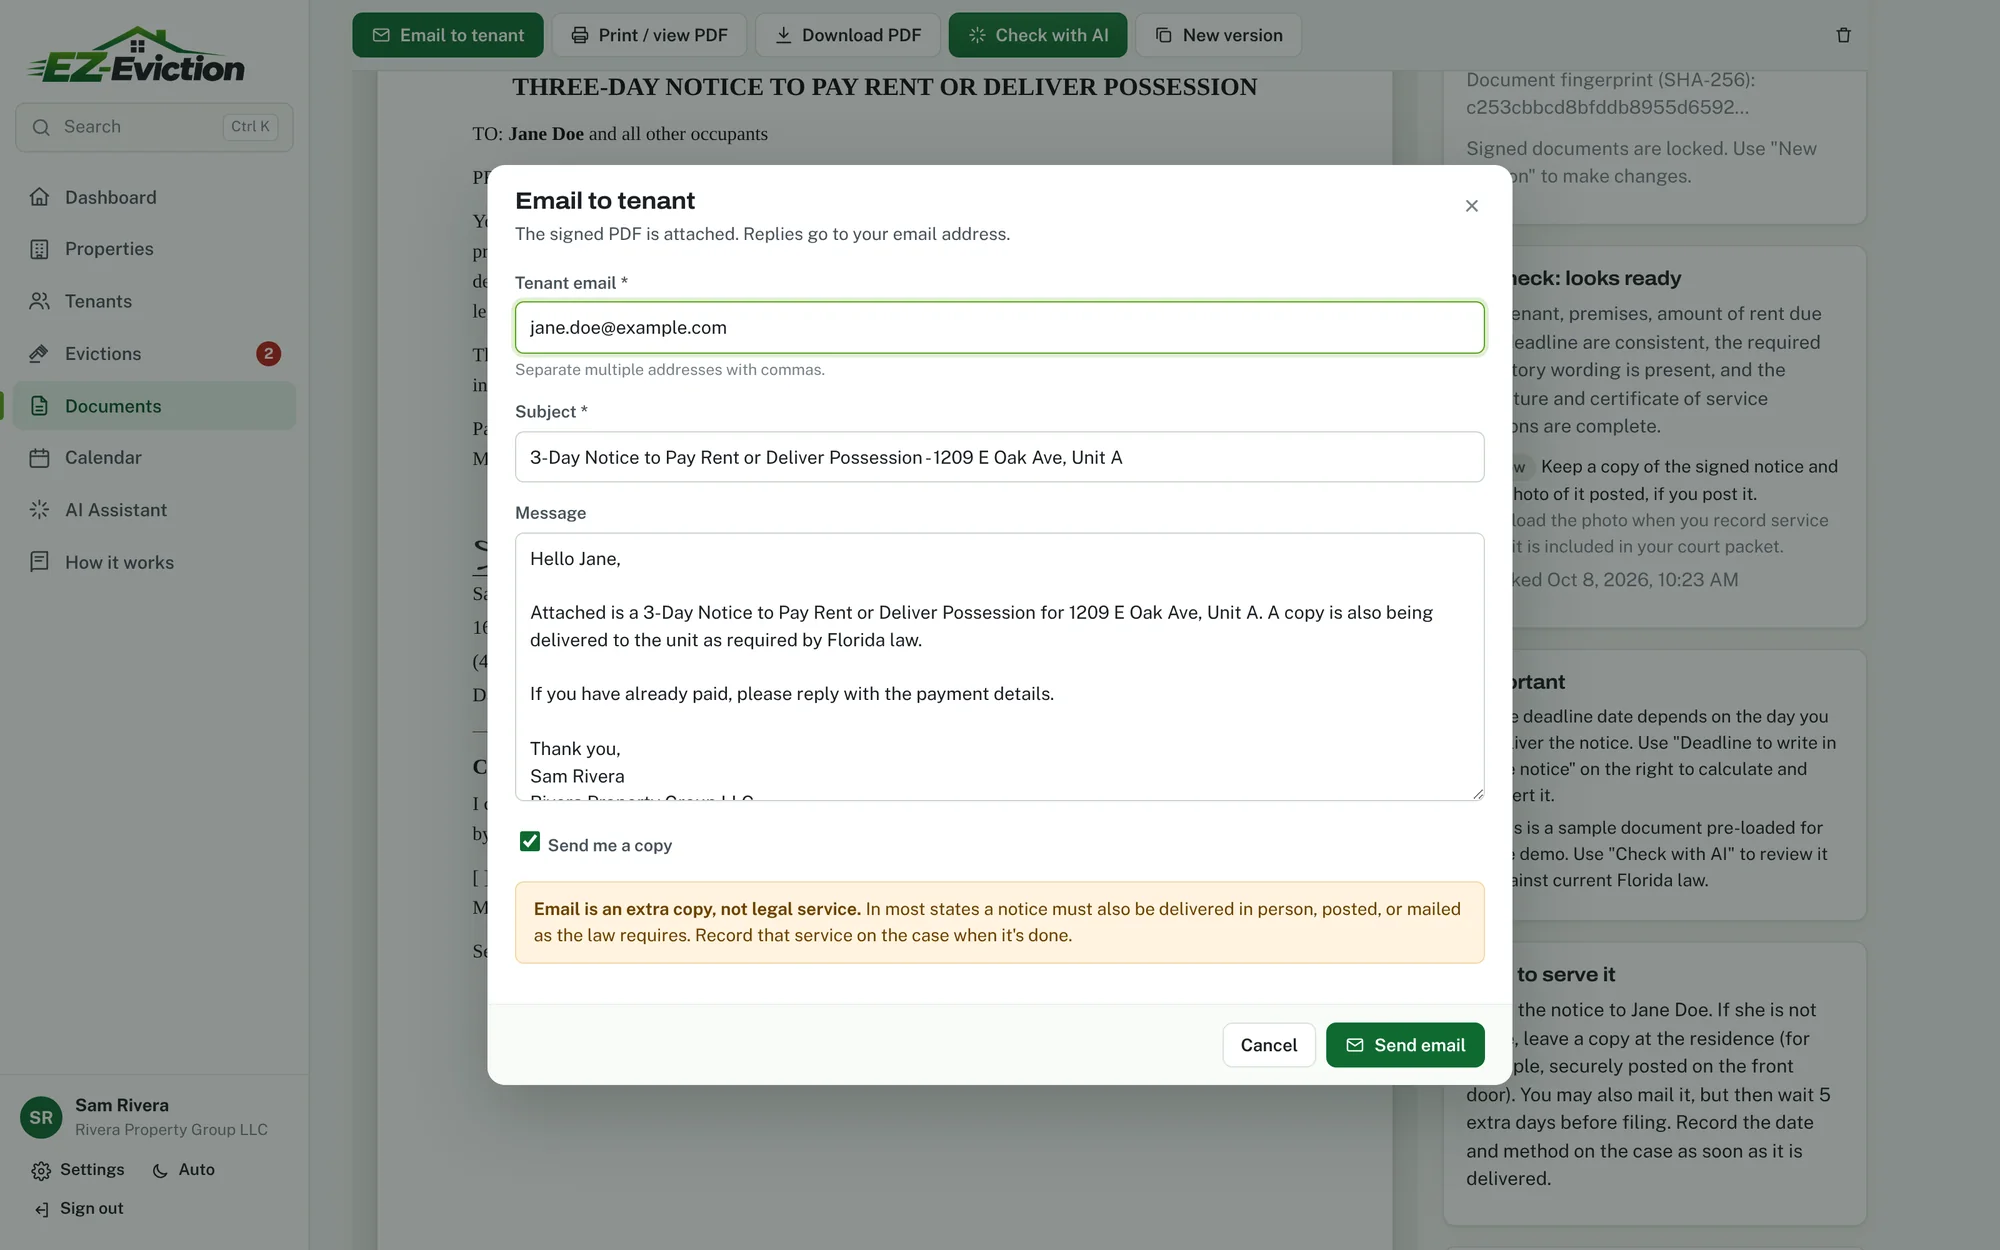
Task: Click the EZ-Eviction logo
Action: pyautogui.click(x=135, y=55)
